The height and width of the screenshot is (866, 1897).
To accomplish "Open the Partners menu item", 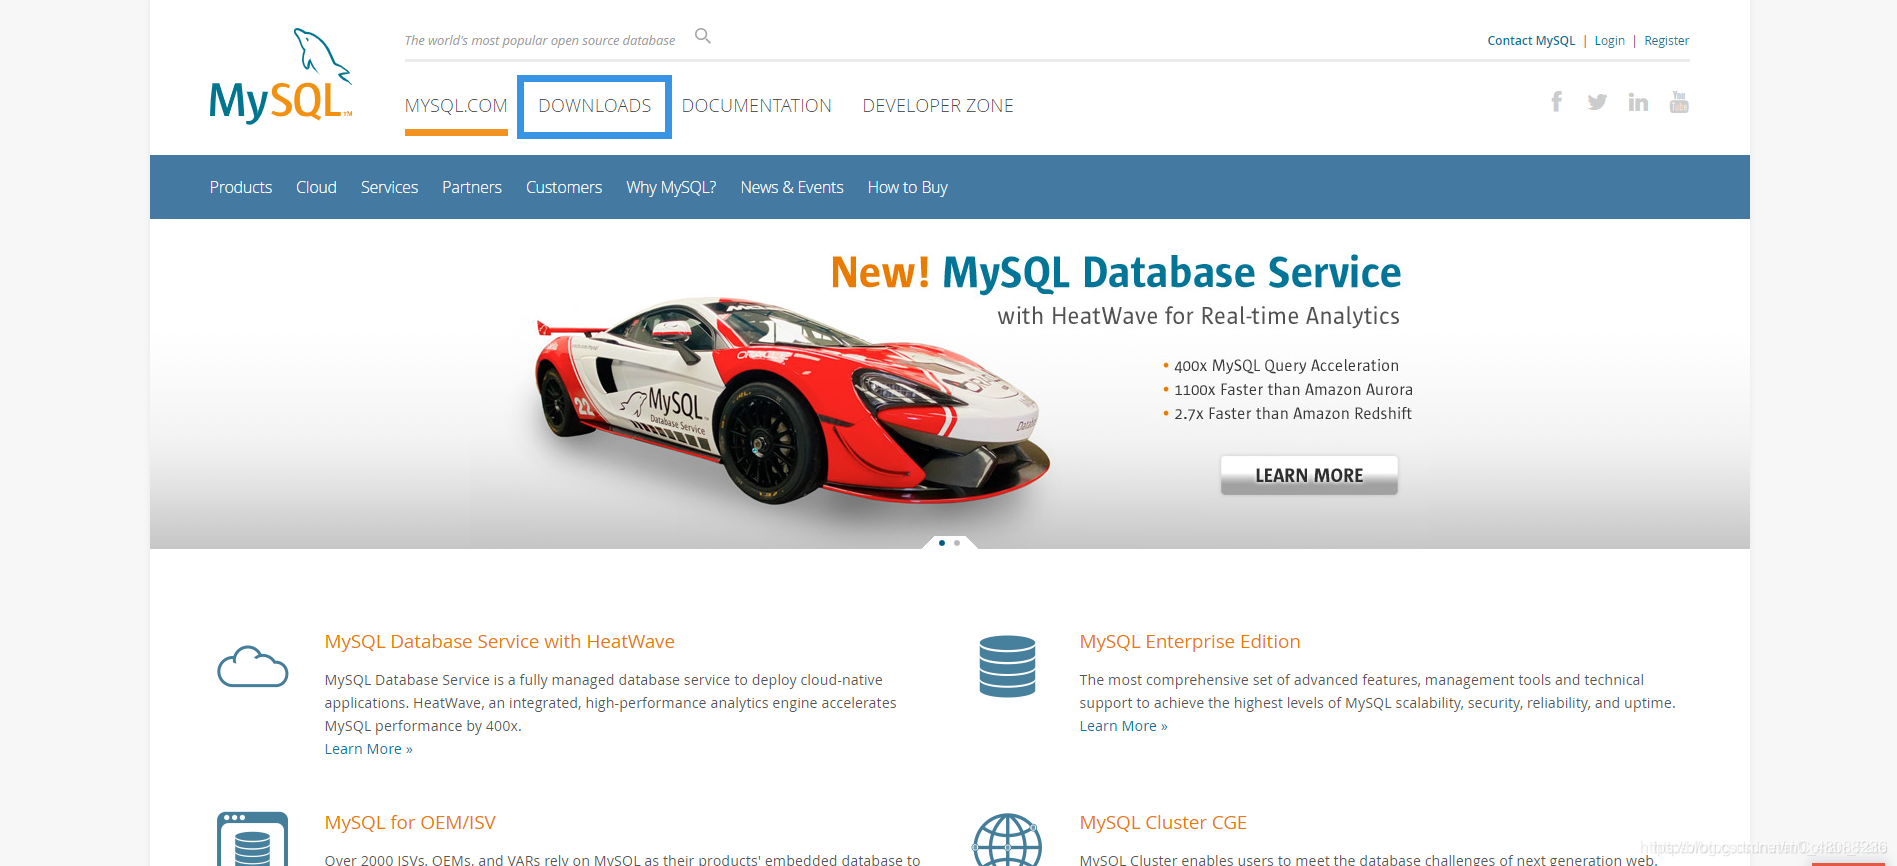I will click(x=472, y=187).
